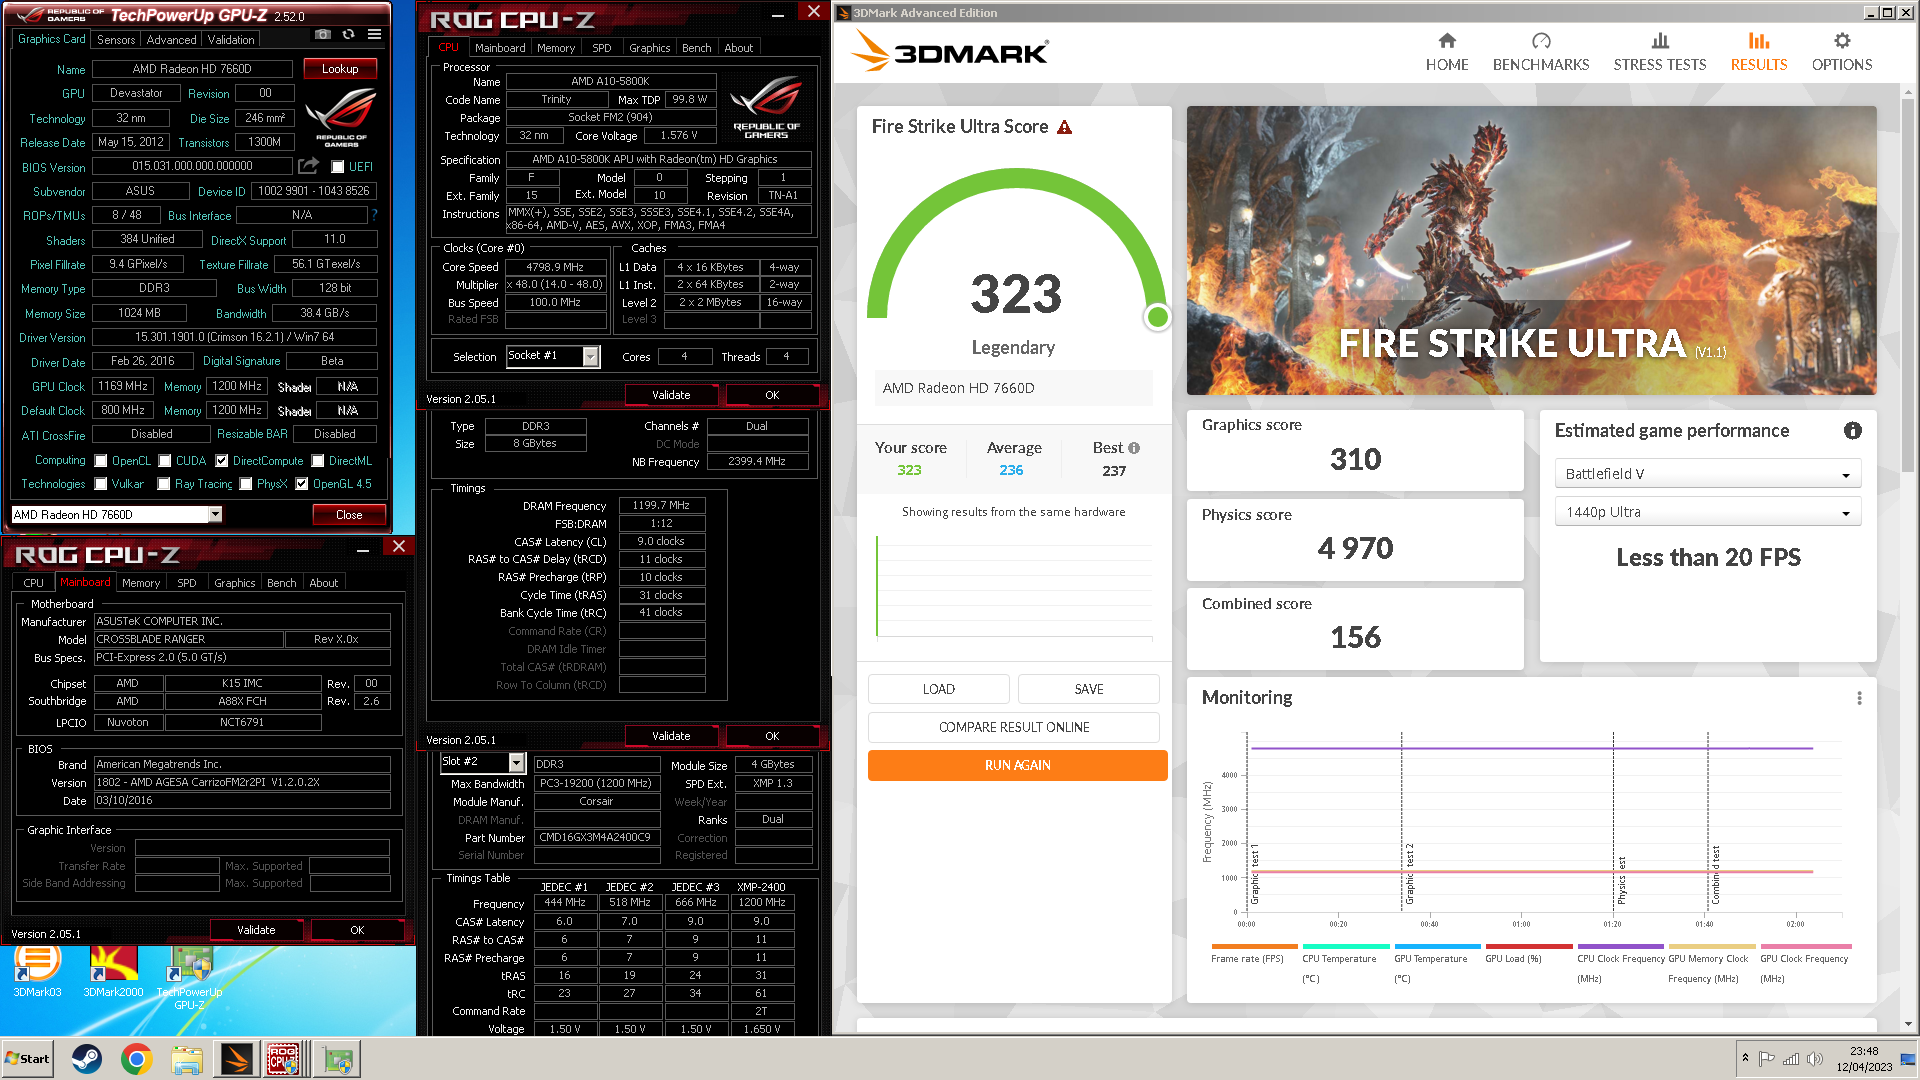Open the Monitoring panel three-dot menu
The width and height of the screenshot is (1920, 1080).
click(x=1859, y=698)
